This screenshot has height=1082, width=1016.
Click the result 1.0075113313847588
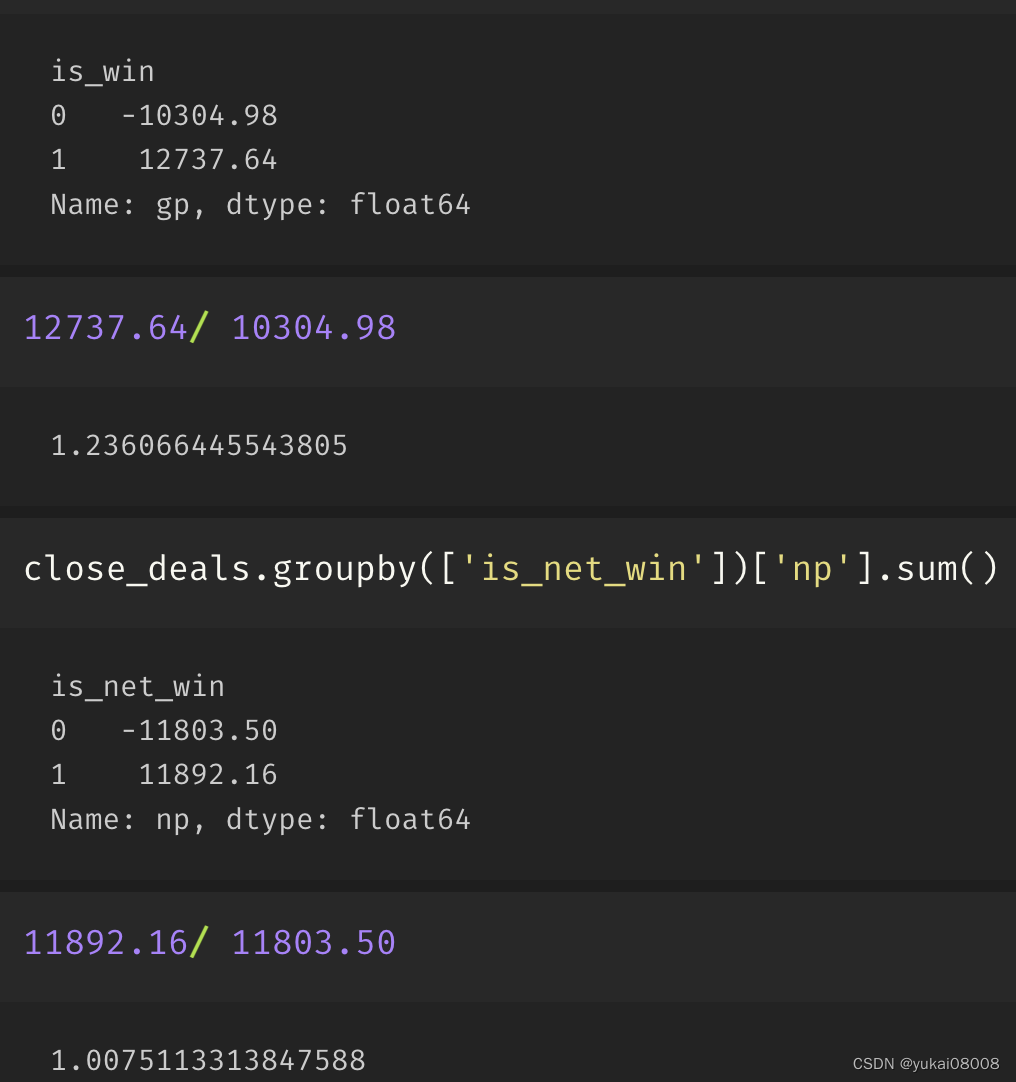tap(208, 1060)
